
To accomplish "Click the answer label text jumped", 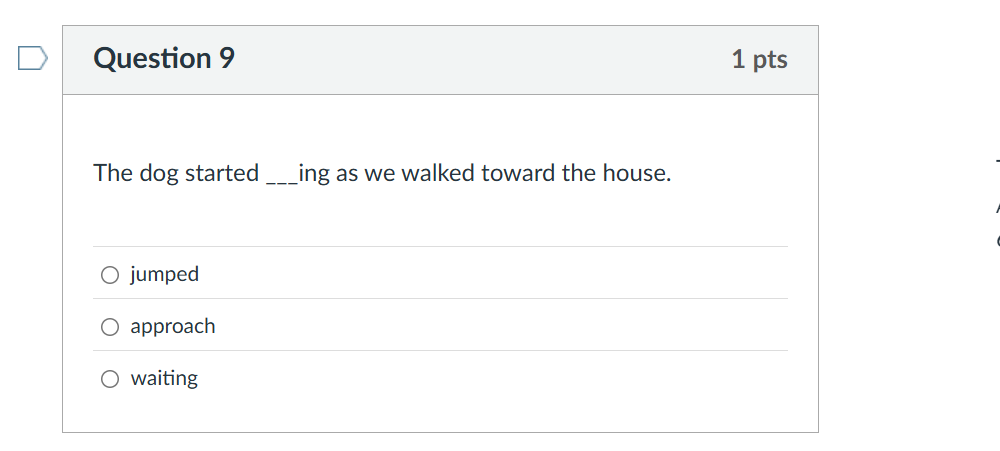I will [164, 274].
